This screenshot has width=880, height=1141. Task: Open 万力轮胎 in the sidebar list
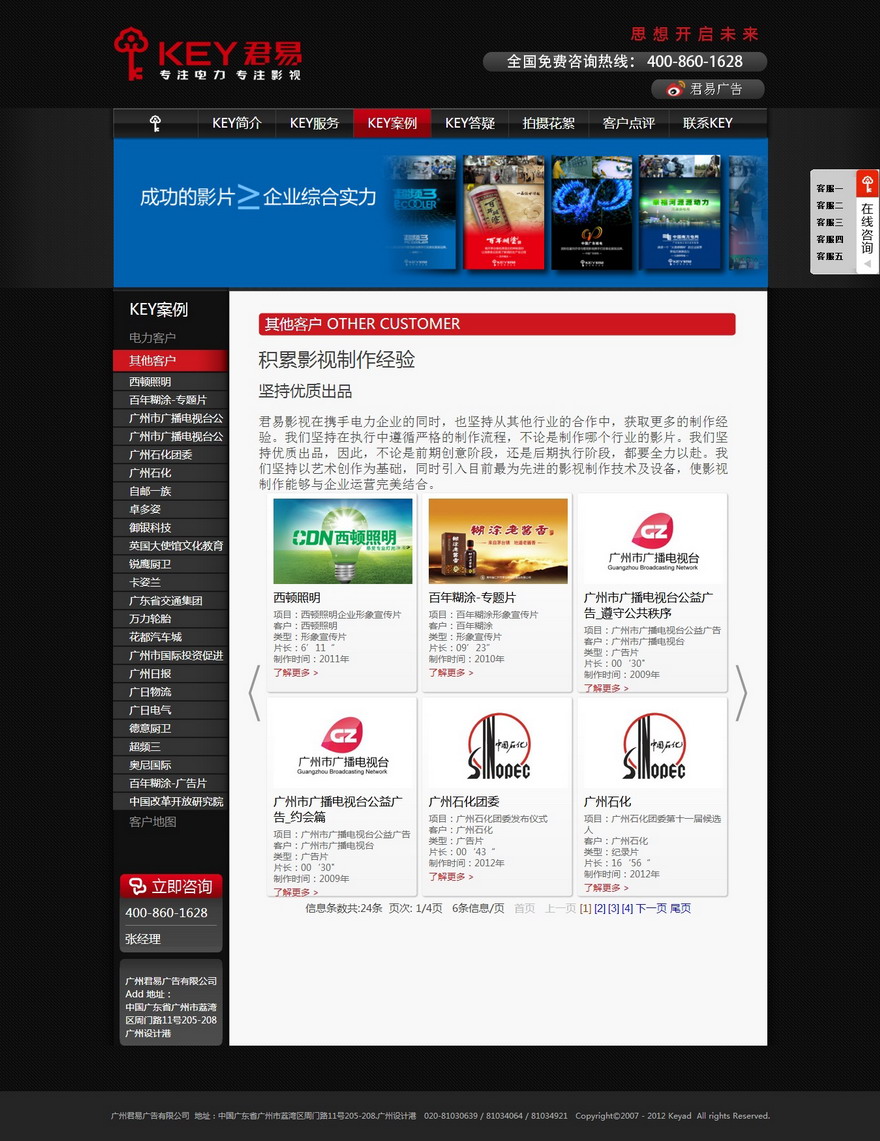[x=170, y=619]
